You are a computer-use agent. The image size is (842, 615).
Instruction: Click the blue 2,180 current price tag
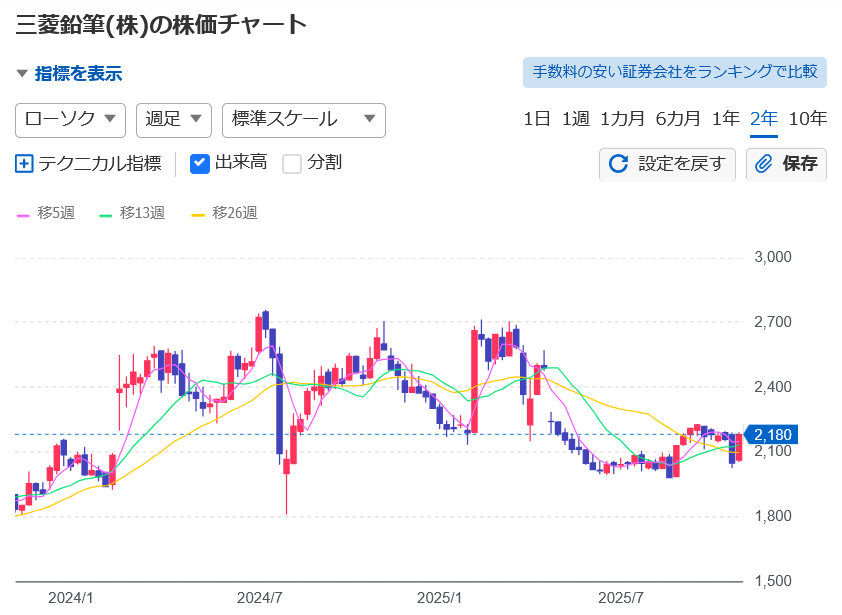(x=771, y=435)
